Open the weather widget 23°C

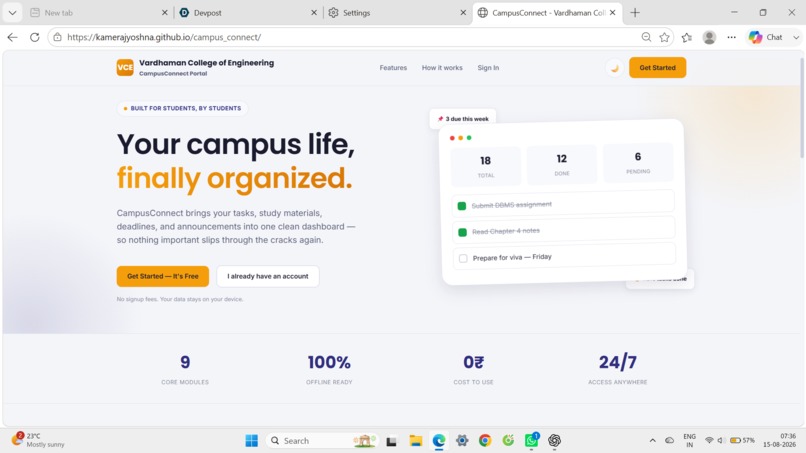pyautogui.click(x=39, y=440)
